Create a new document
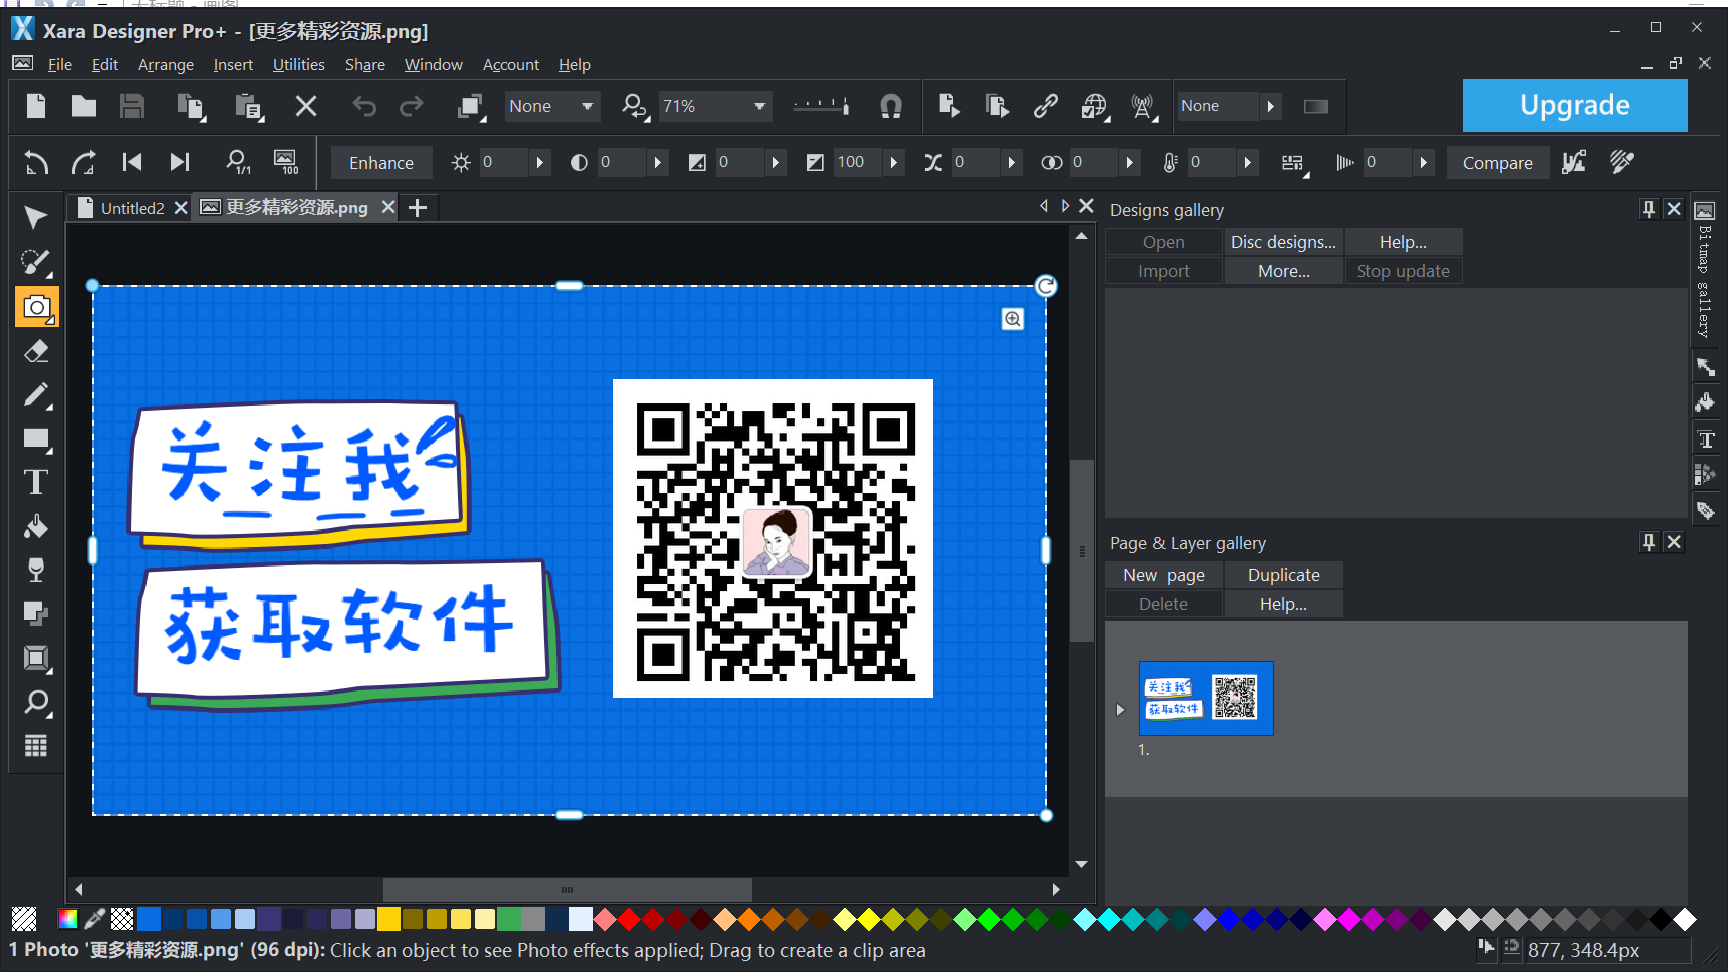Viewport: 1728px width, 972px height. [36, 106]
